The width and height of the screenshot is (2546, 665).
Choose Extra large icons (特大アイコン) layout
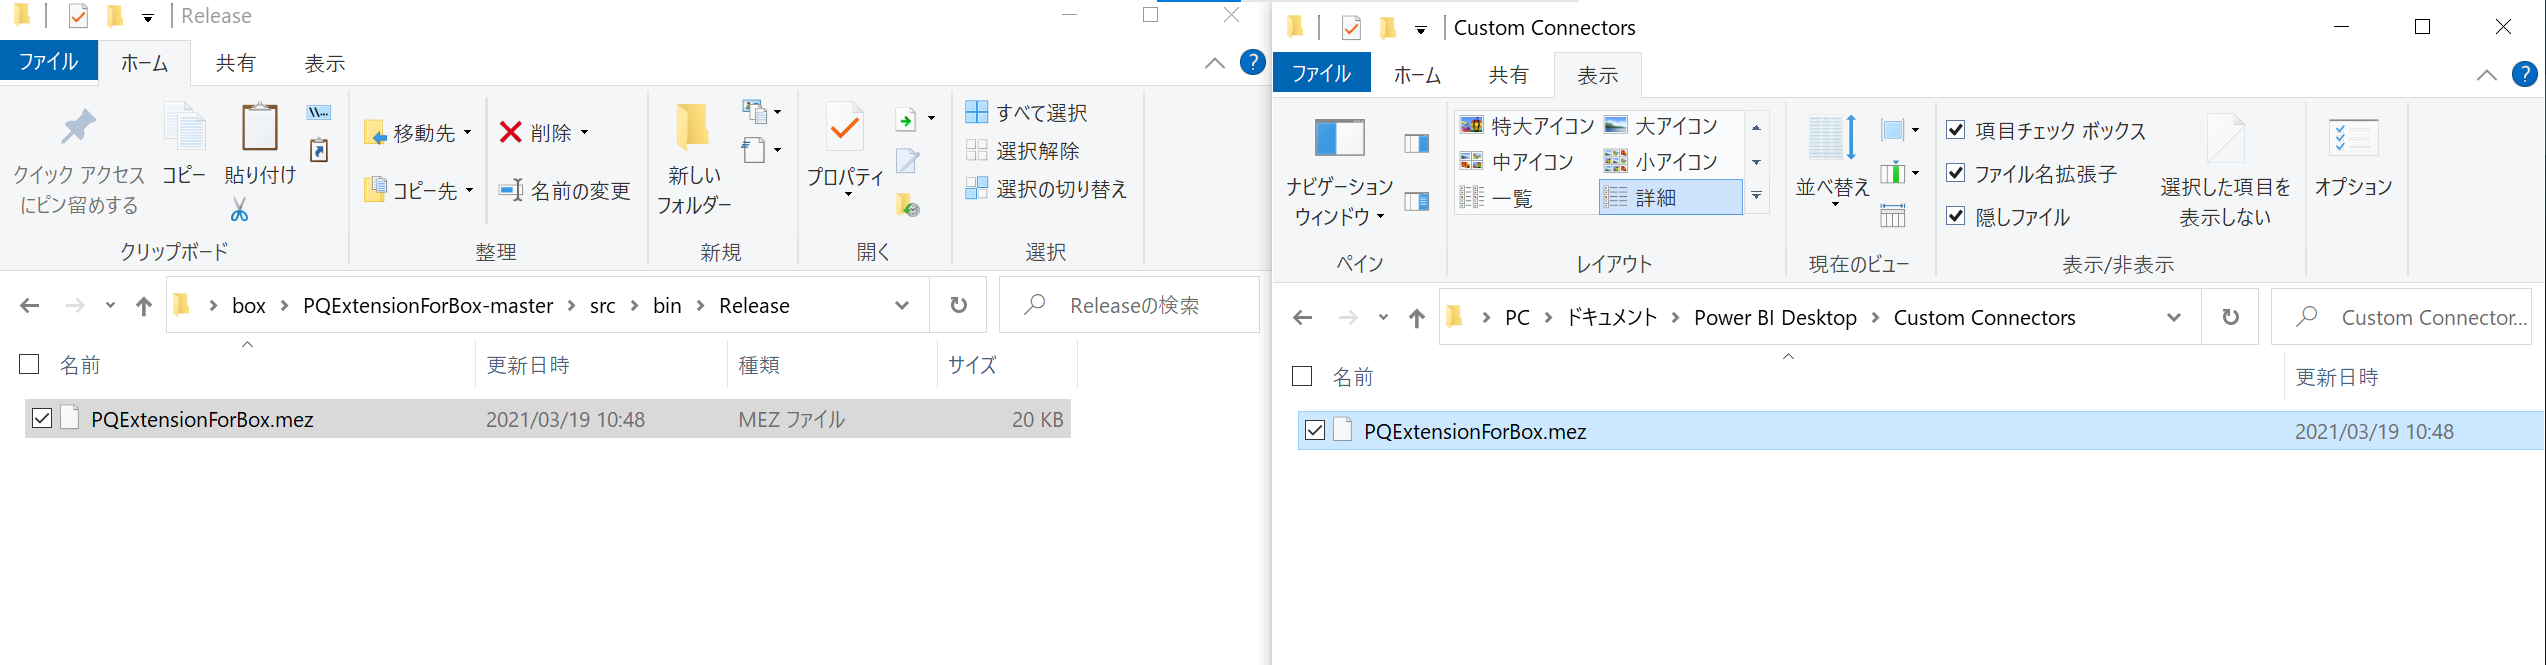[1527, 125]
